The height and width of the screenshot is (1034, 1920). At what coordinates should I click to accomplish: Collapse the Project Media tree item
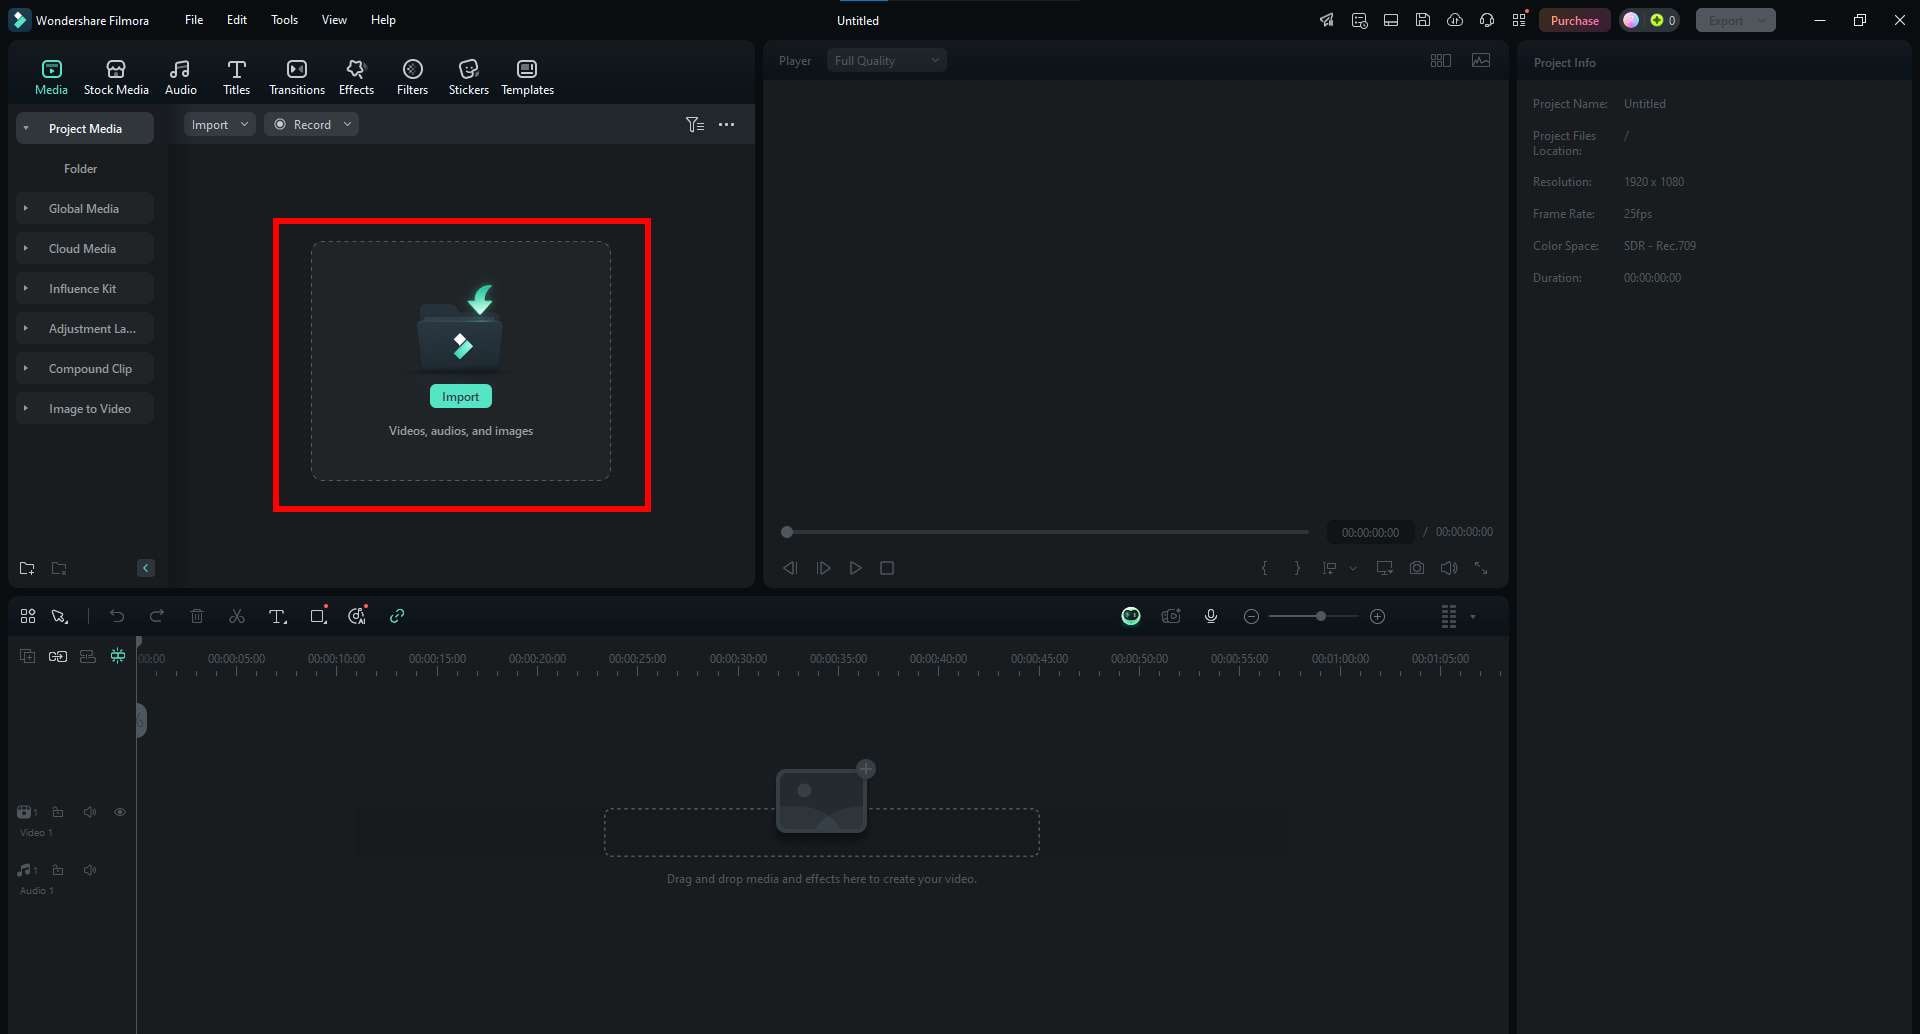click(x=26, y=129)
